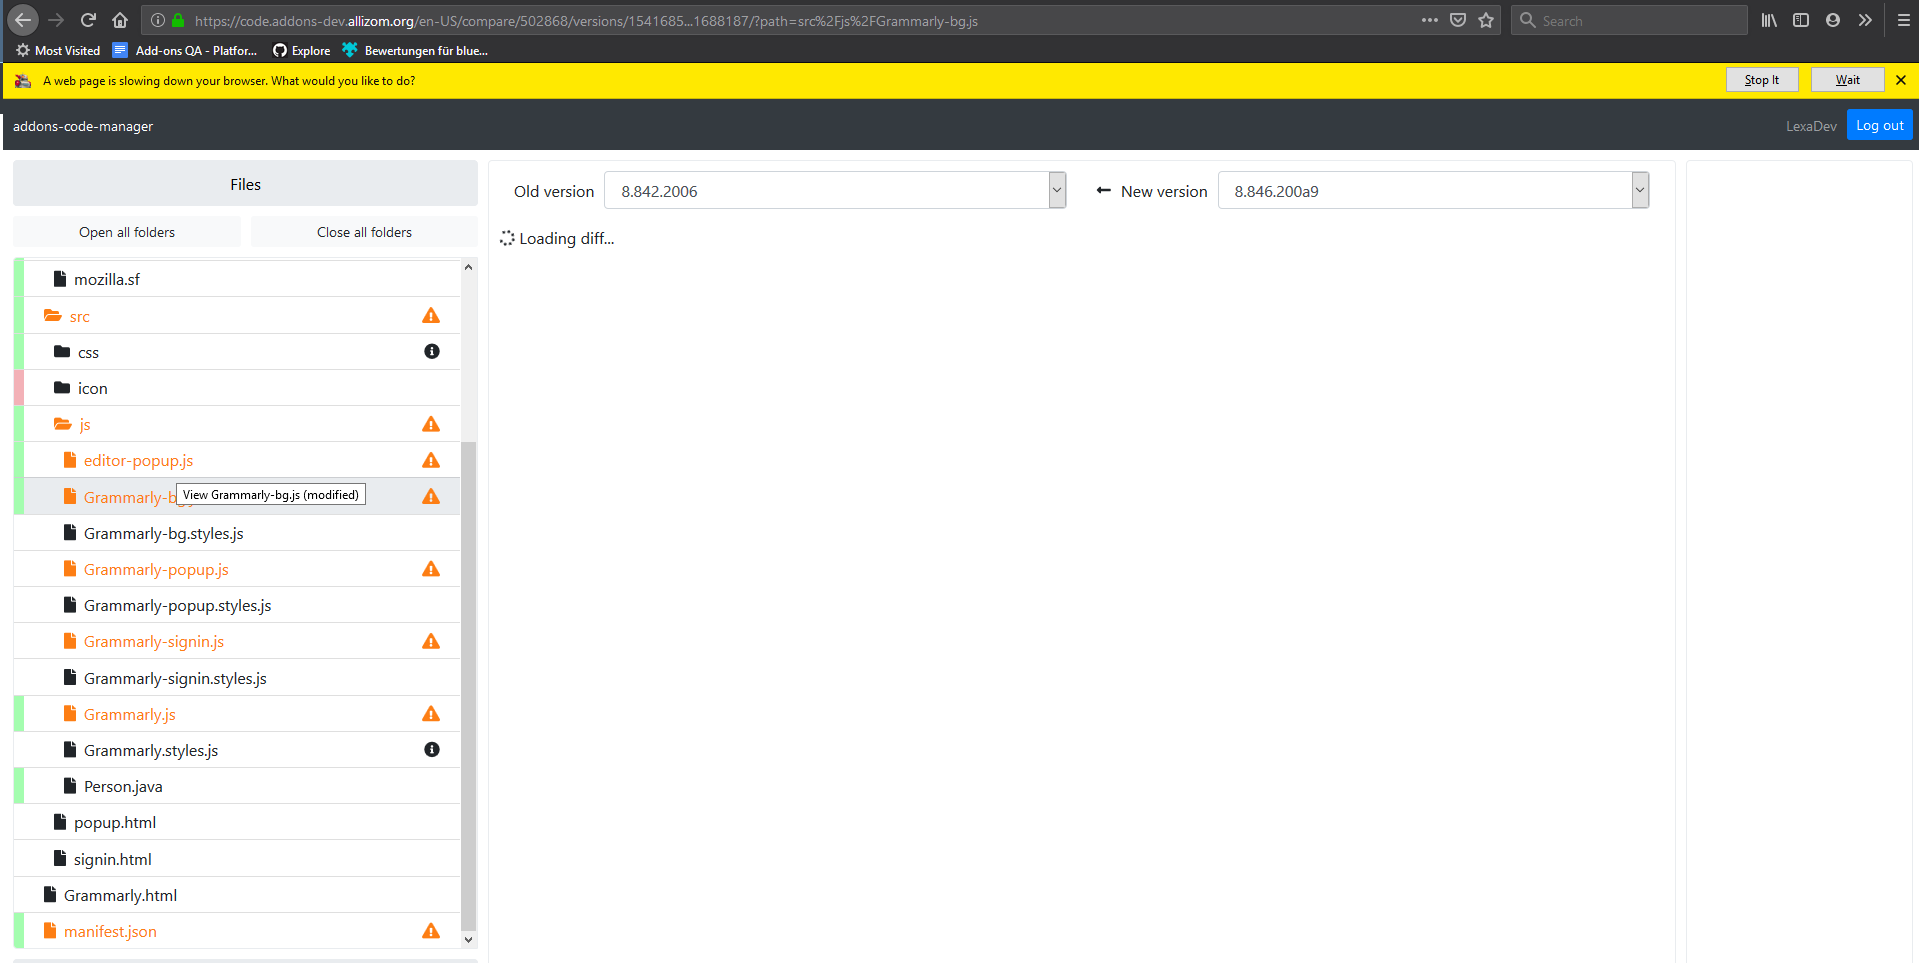Open Grammarly.js file

point(130,714)
